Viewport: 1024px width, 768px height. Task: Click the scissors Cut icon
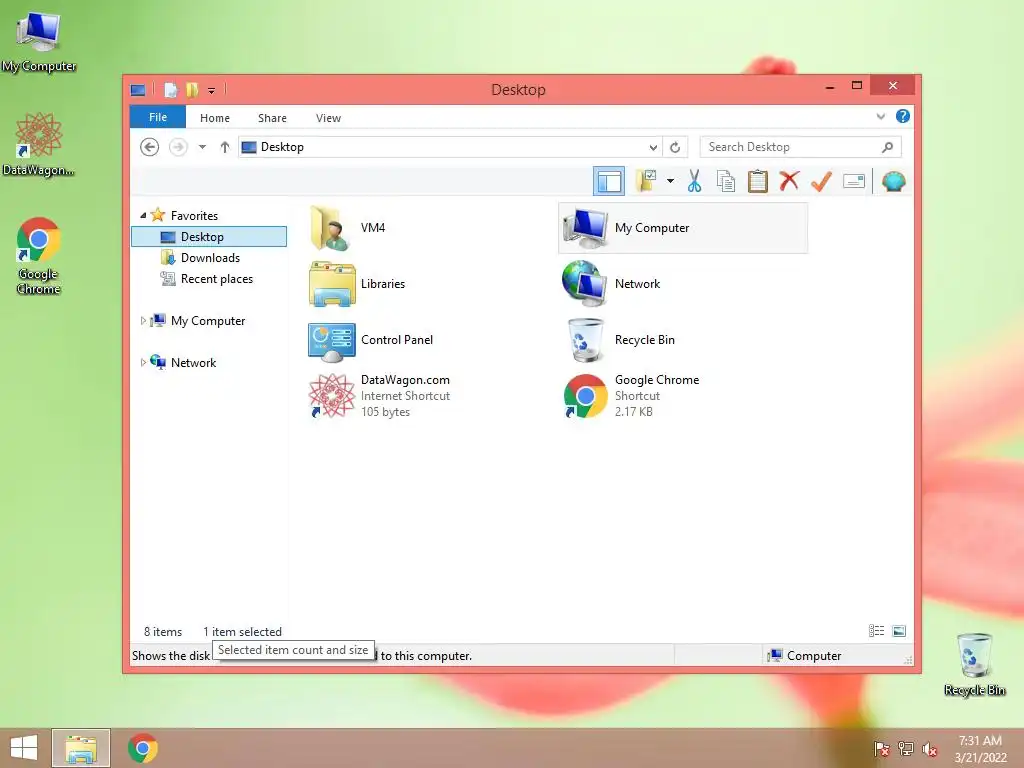pyautogui.click(x=694, y=181)
